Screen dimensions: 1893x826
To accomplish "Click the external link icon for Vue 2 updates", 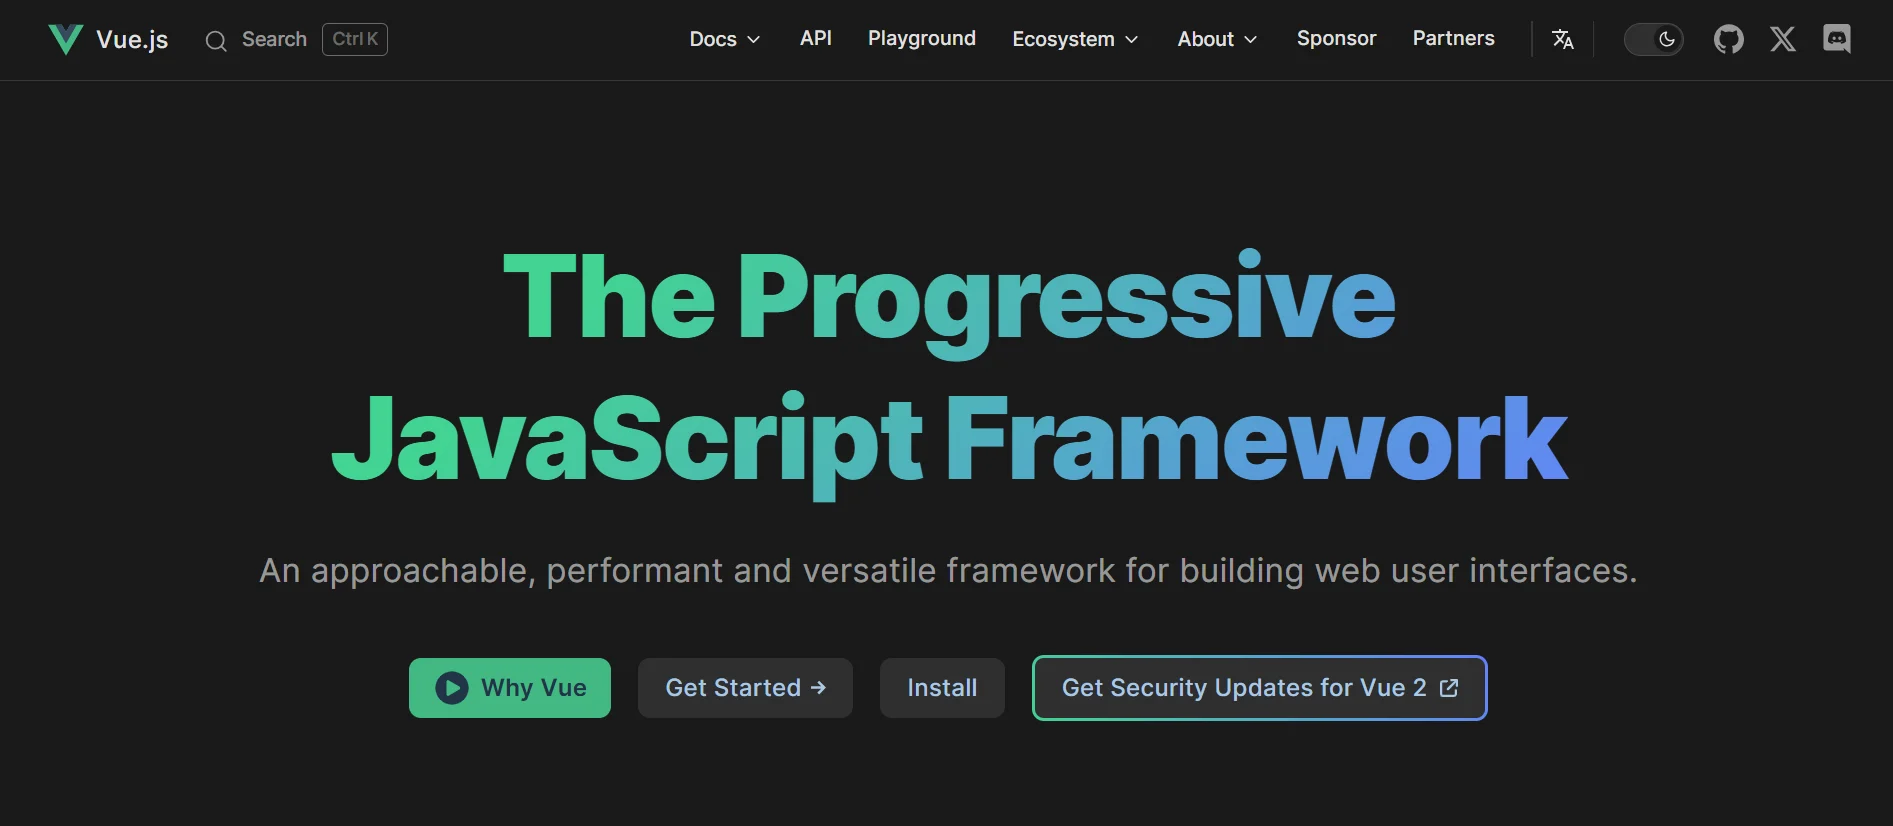I will [1449, 688].
